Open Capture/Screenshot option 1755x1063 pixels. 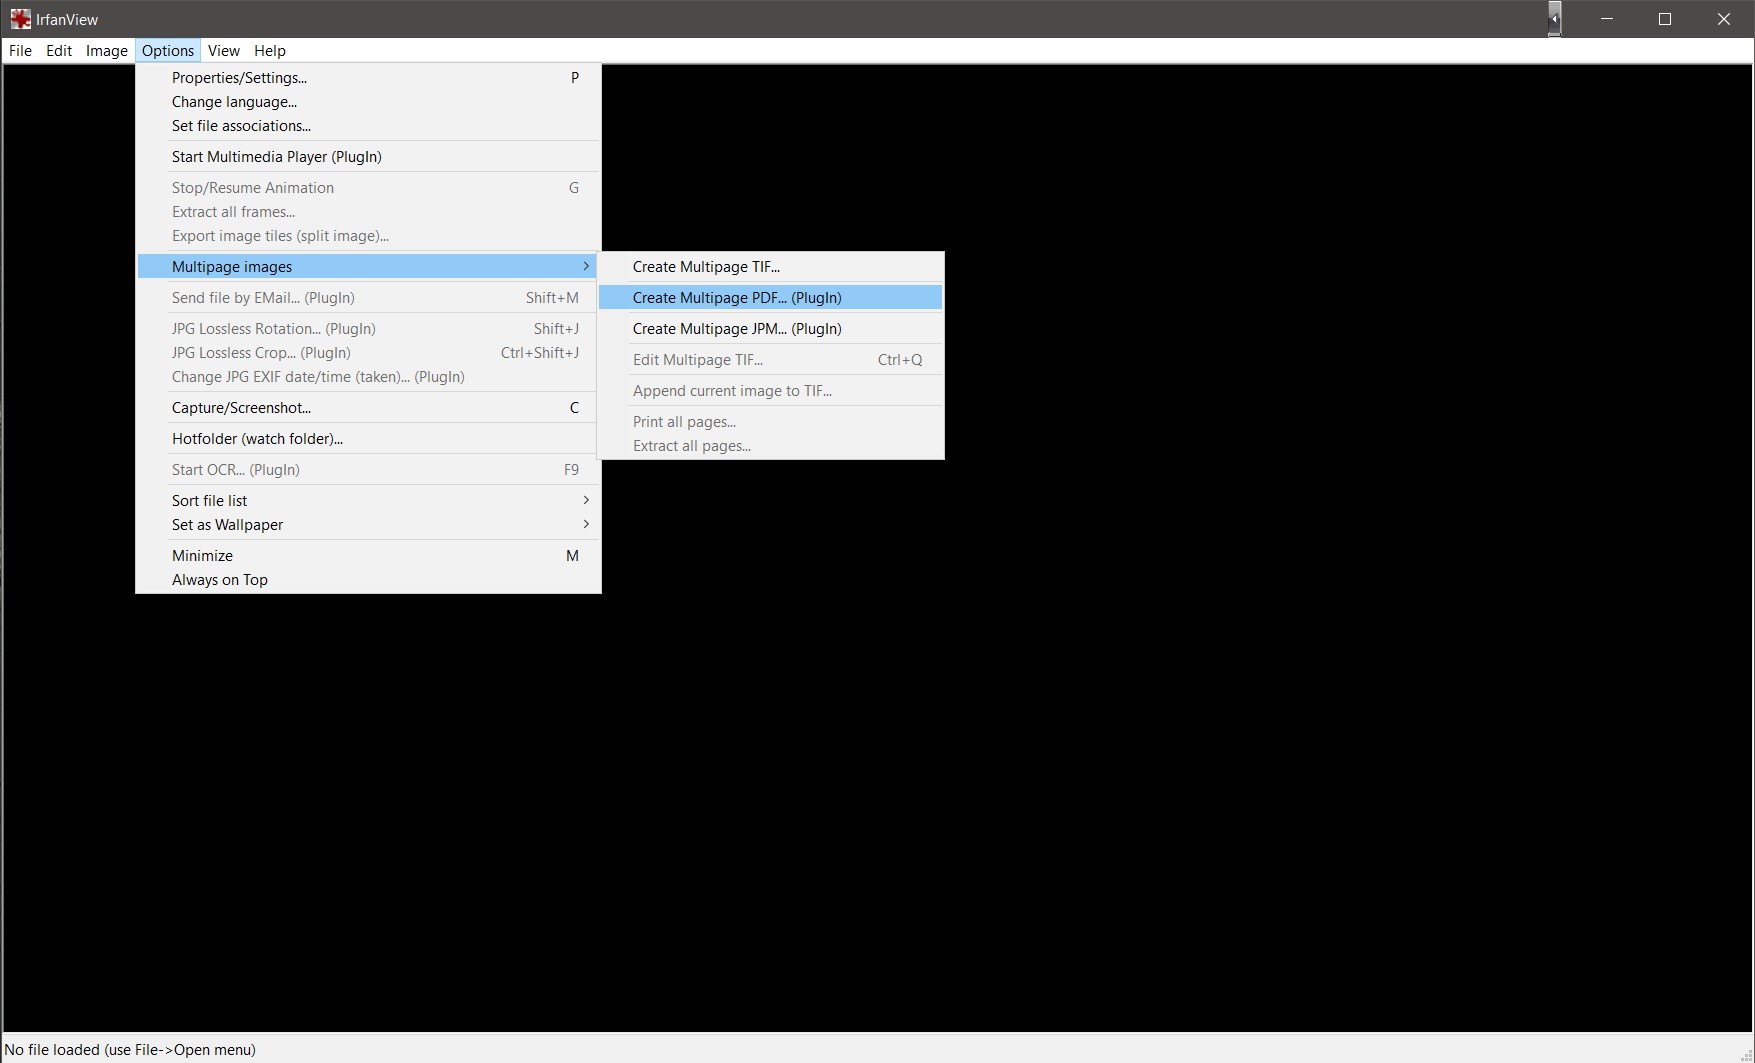click(x=369, y=408)
